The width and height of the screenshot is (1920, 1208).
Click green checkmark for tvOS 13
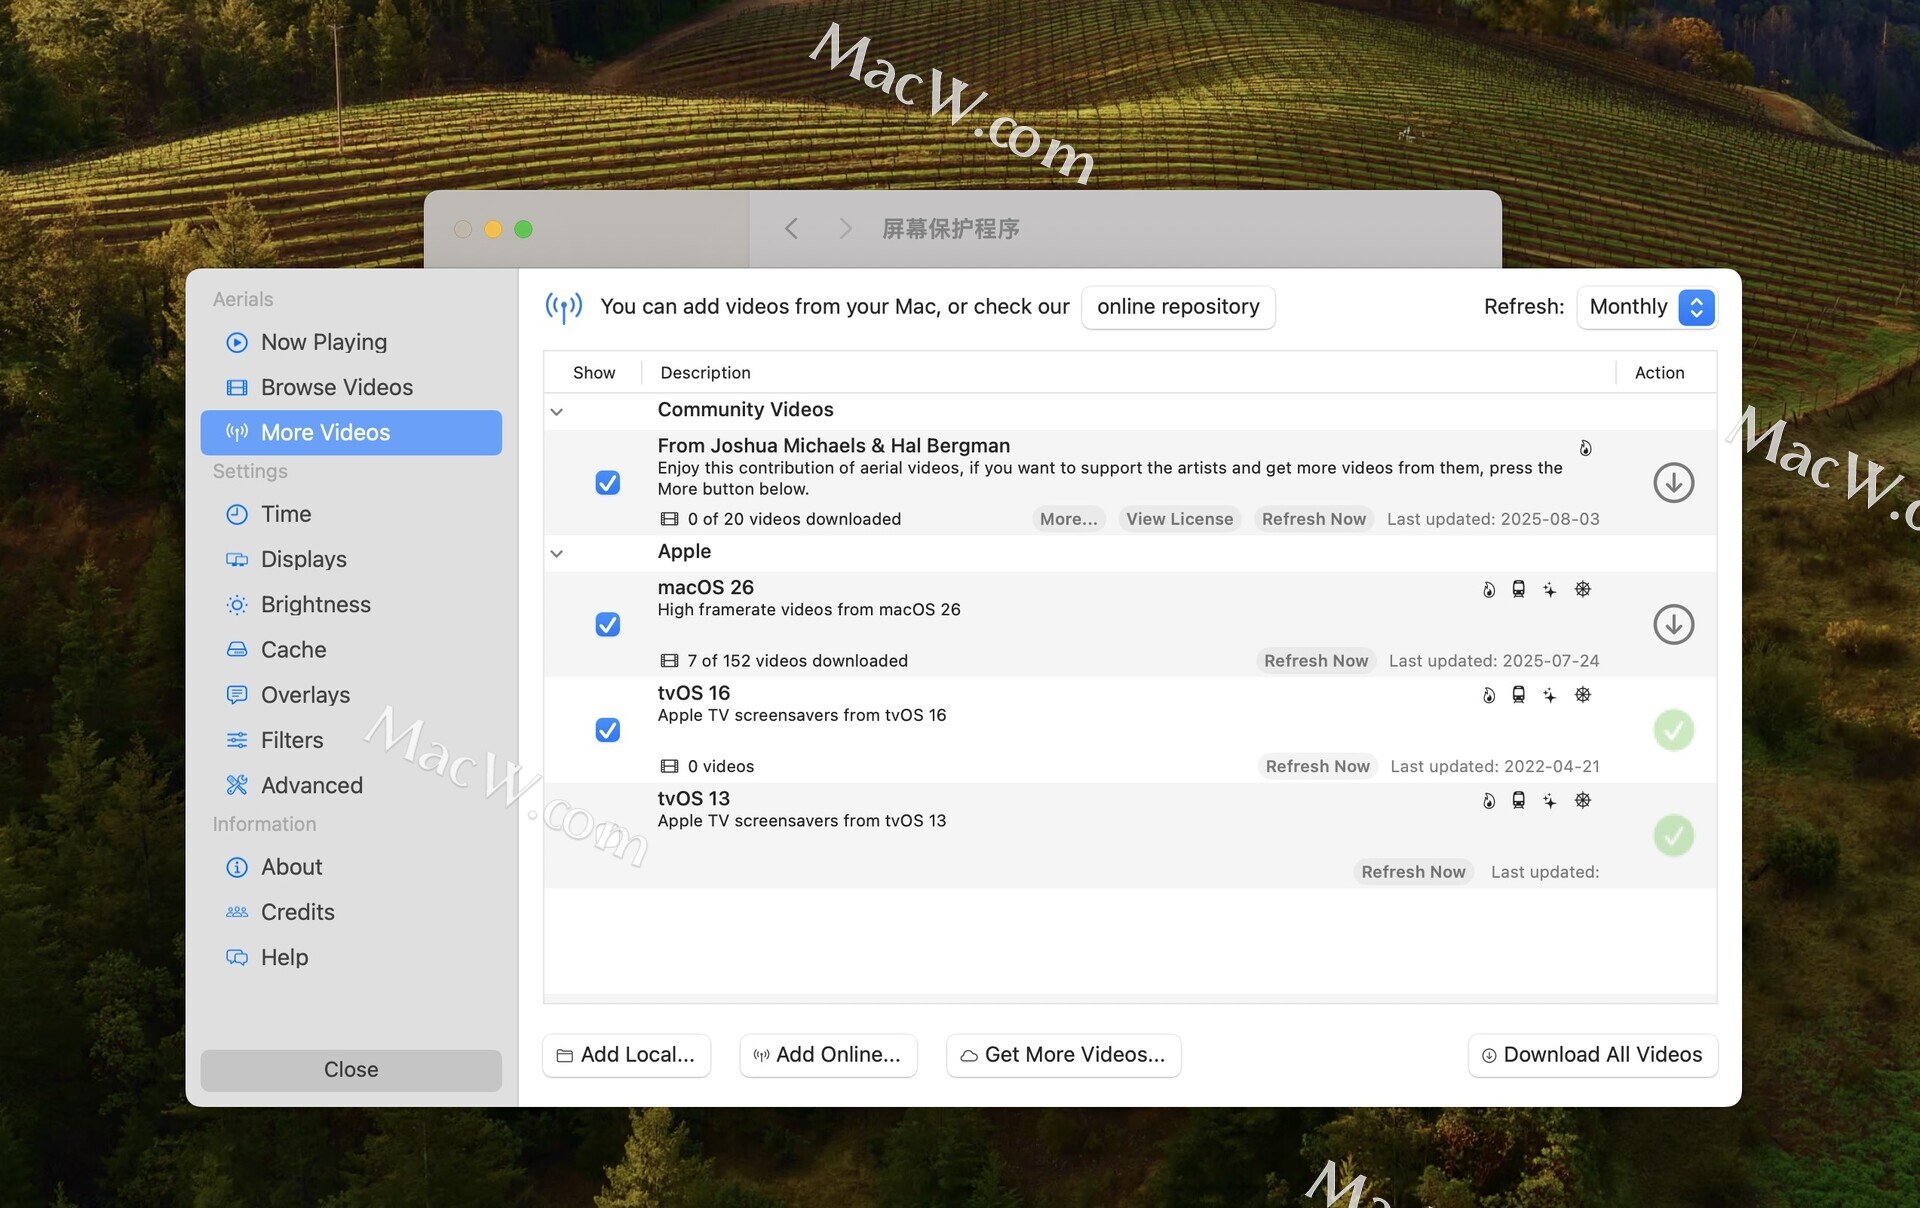click(1673, 836)
